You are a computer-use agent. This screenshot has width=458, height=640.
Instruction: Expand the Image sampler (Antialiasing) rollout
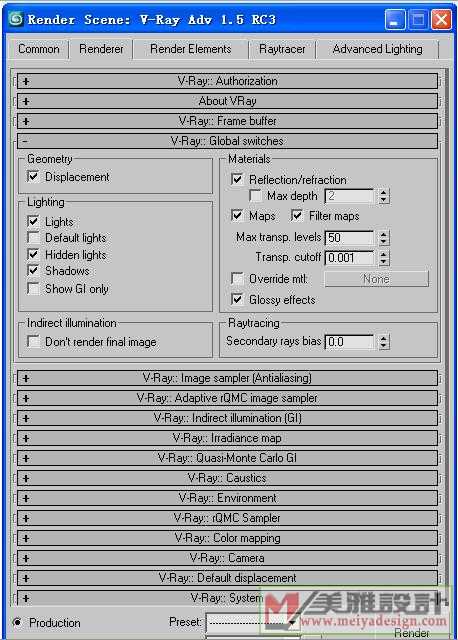pyautogui.click(x=227, y=378)
